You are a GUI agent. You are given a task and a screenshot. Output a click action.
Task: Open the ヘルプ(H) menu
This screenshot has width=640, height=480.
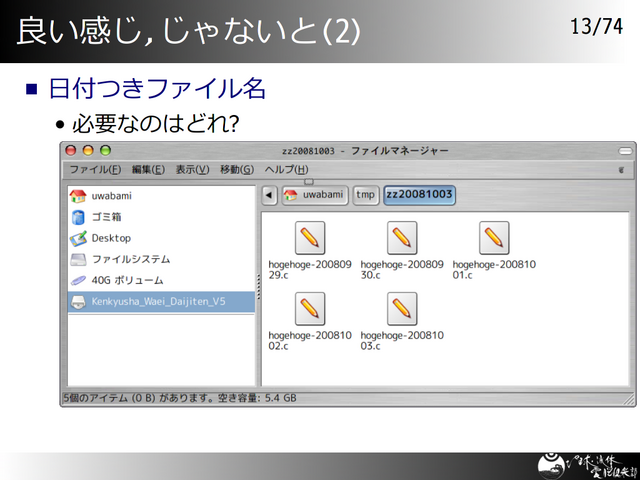(285, 169)
